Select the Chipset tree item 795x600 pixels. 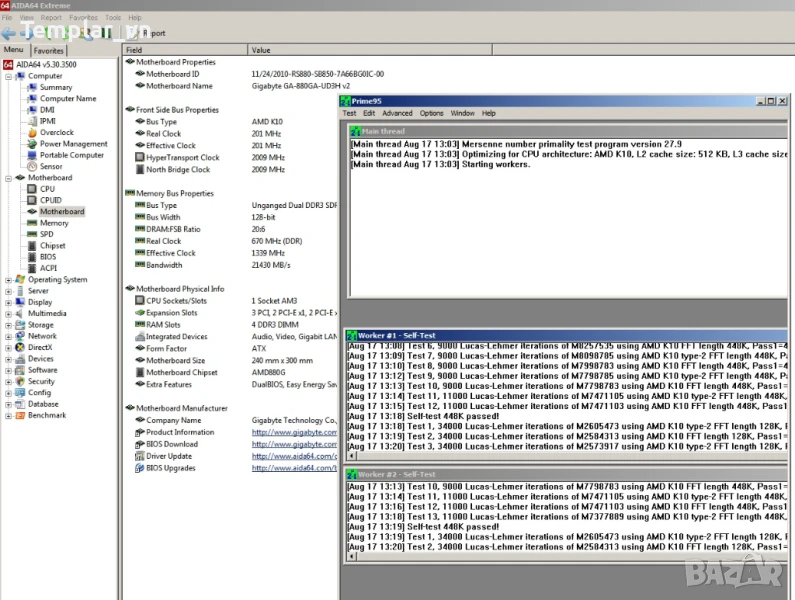click(52, 245)
